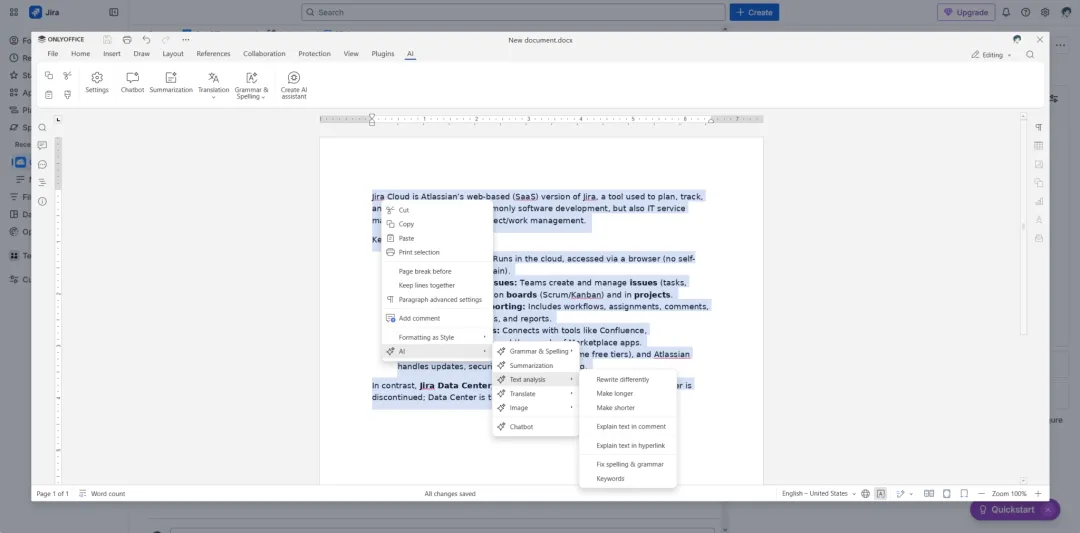Select Add comment in context menu
The image size is (1080, 533).
pos(437,318)
